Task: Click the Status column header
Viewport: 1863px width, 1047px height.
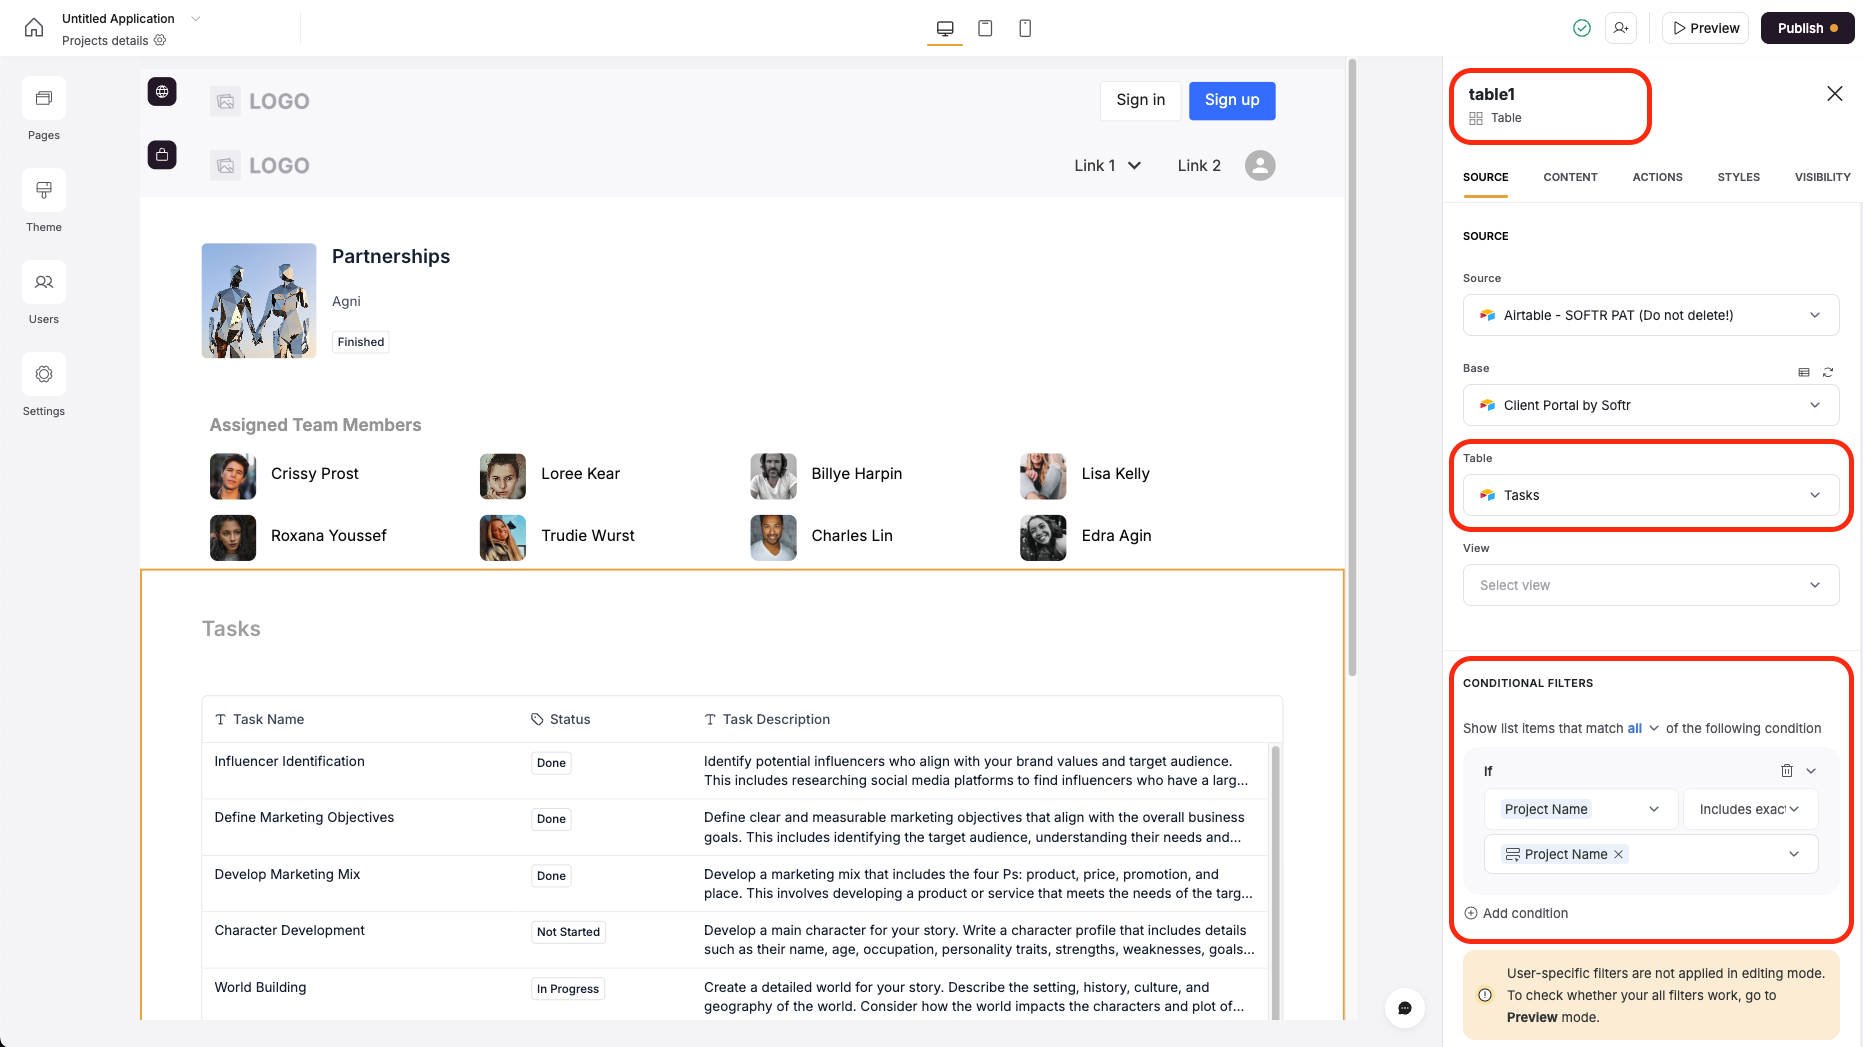Action: click(560, 719)
